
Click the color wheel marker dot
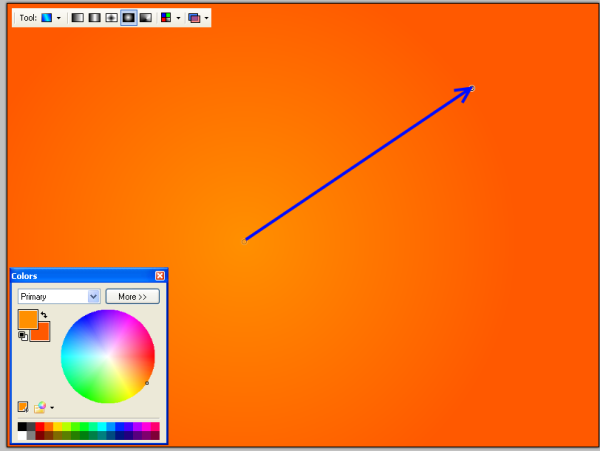coord(147,383)
